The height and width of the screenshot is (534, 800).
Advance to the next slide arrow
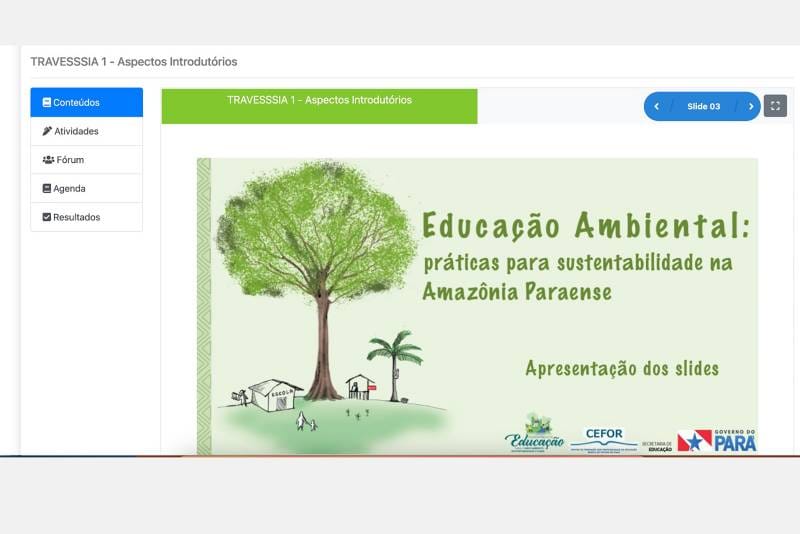751,106
